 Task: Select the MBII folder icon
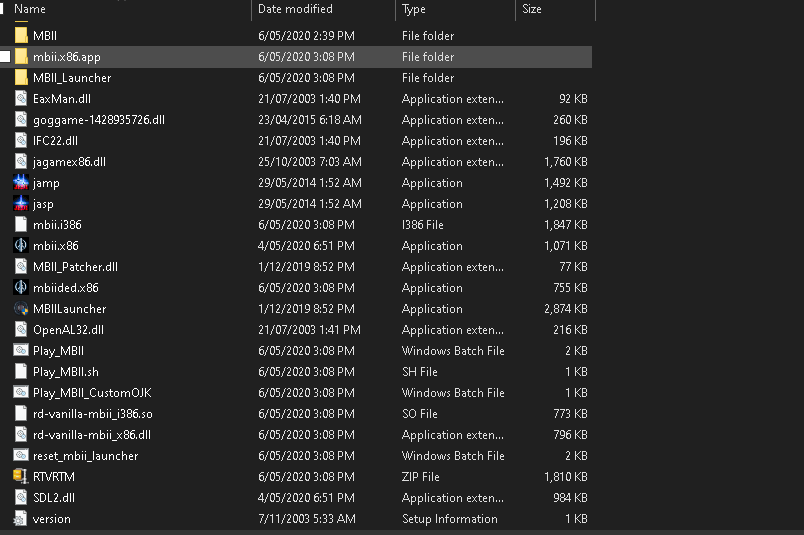click(21, 36)
